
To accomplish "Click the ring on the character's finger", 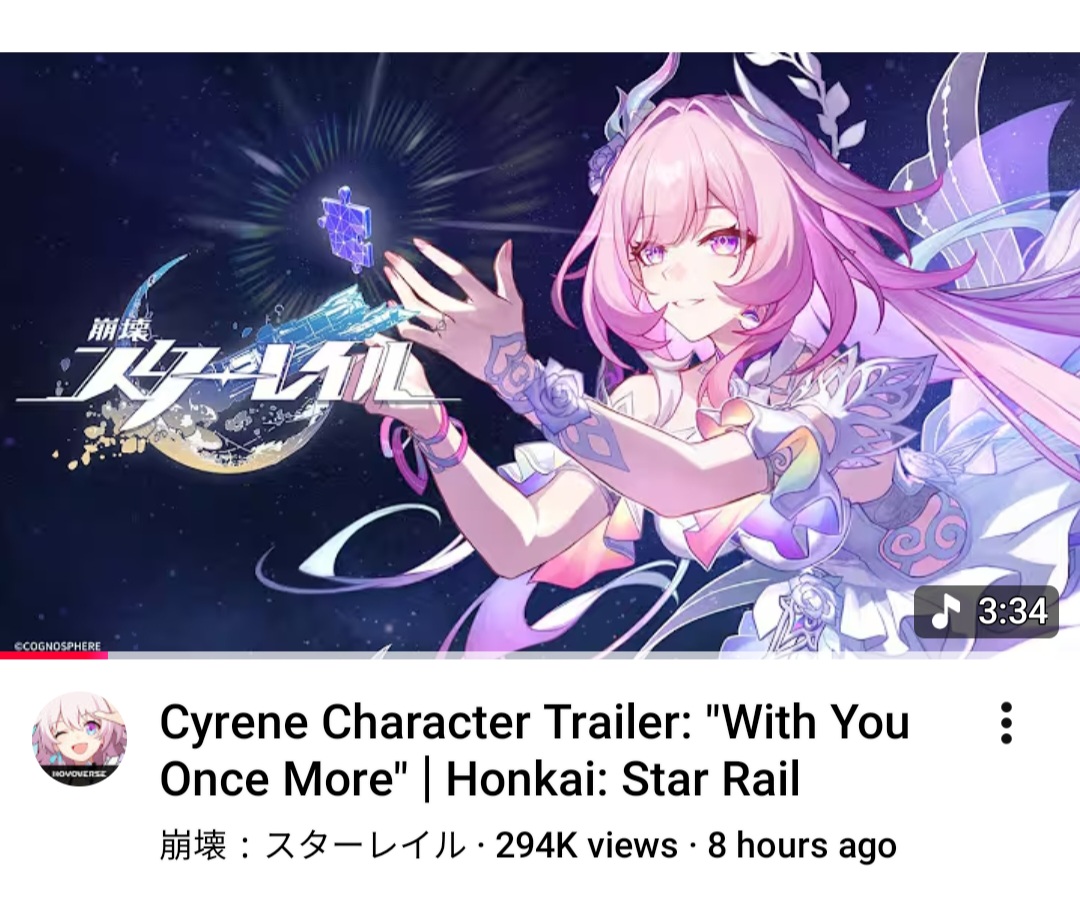I will 439,324.
